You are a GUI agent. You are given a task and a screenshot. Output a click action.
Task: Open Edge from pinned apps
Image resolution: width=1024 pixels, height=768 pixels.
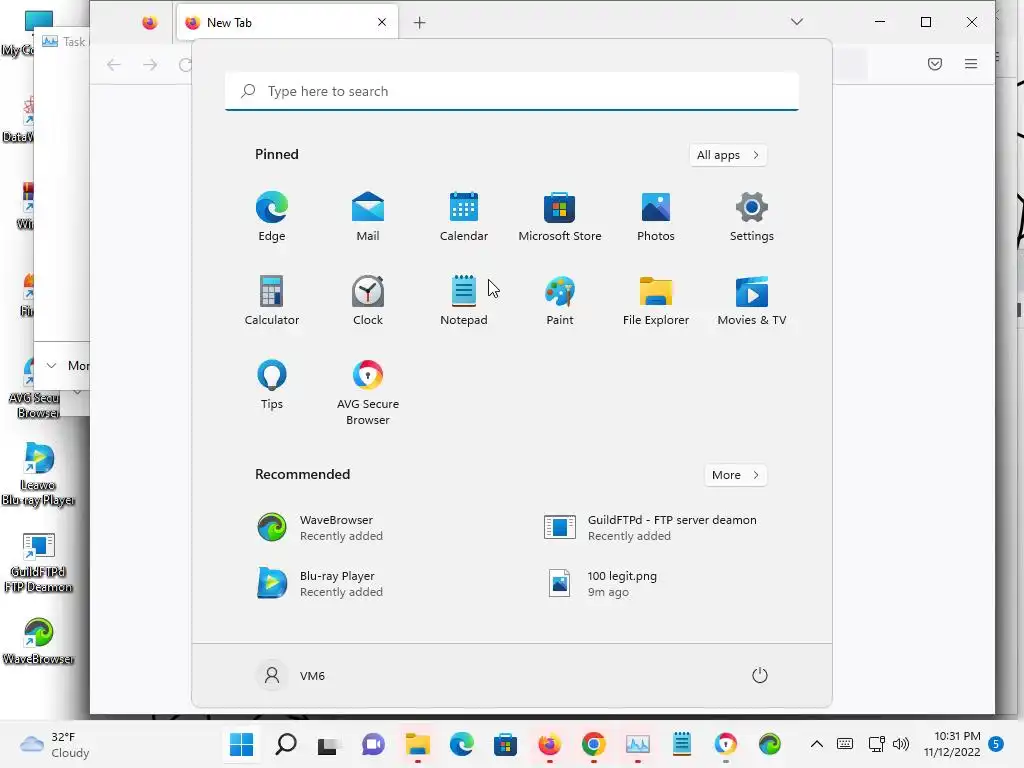pyautogui.click(x=272, y=217)
